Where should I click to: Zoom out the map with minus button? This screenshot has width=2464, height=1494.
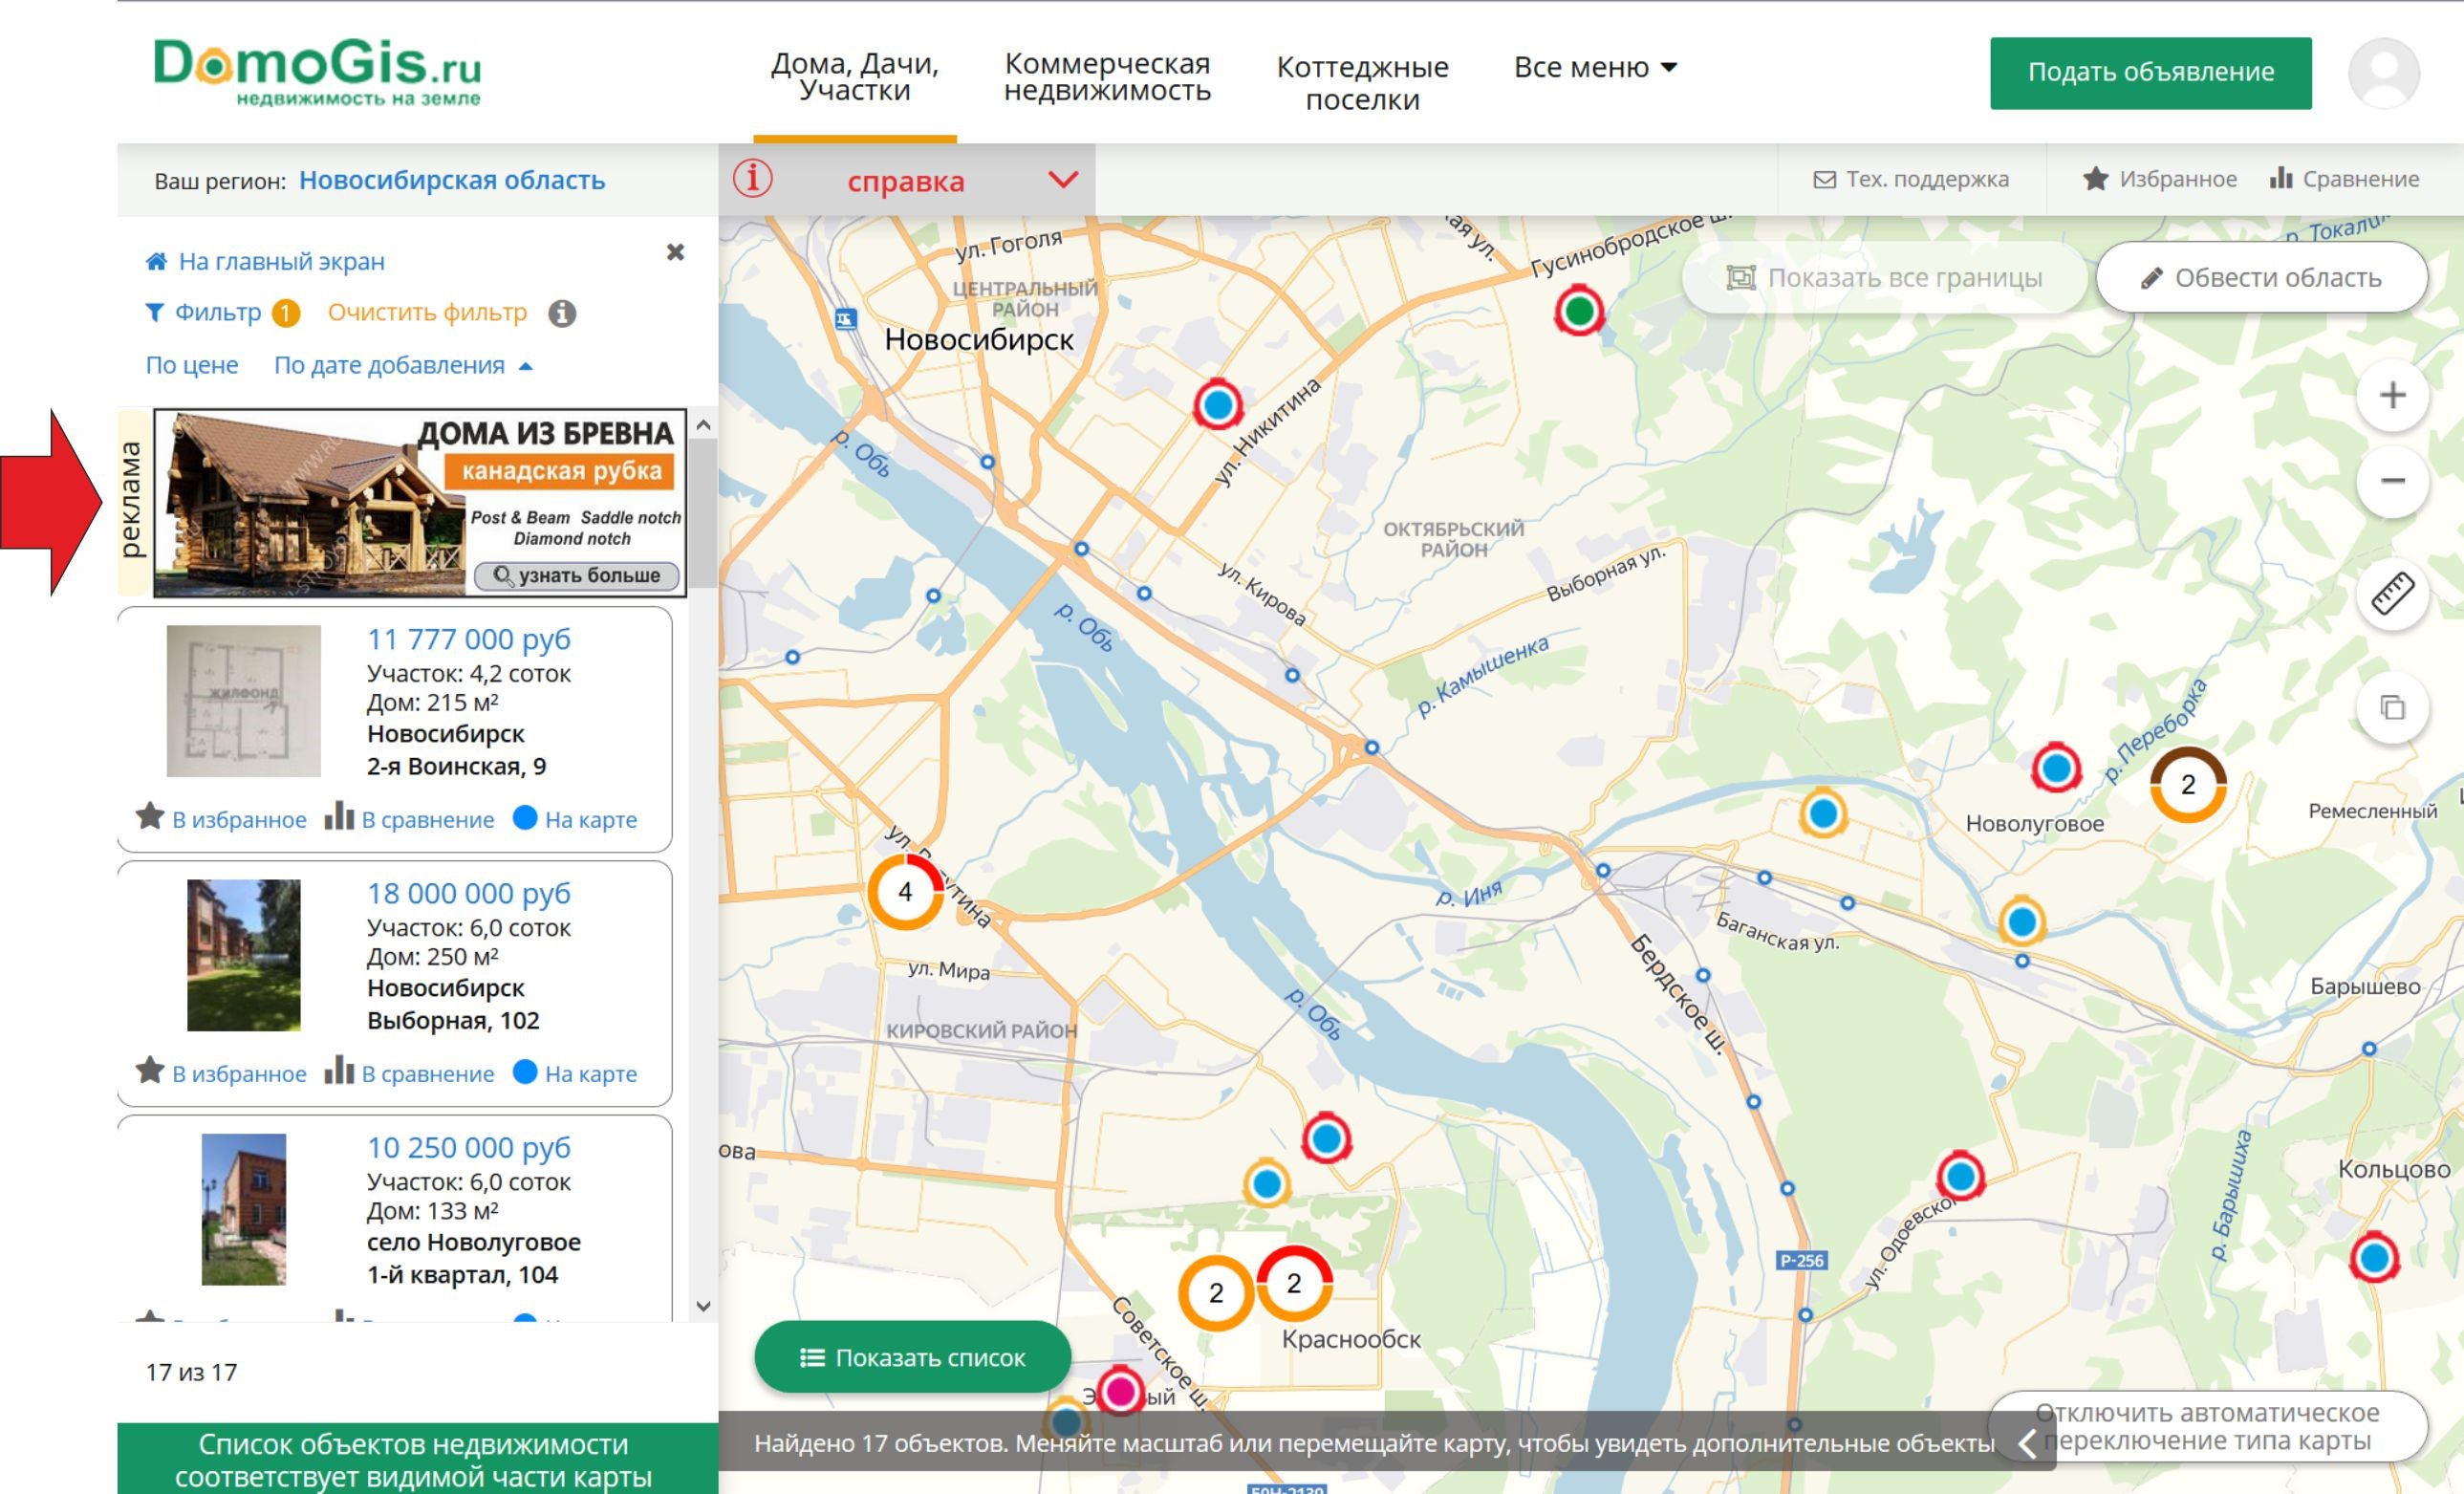pos(2392,481)
